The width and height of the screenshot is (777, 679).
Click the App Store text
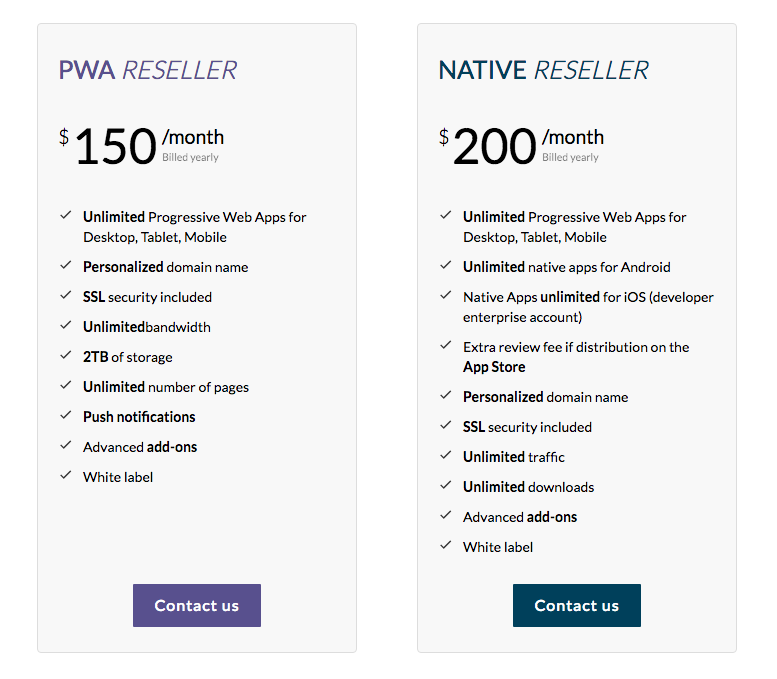point(494,367)
